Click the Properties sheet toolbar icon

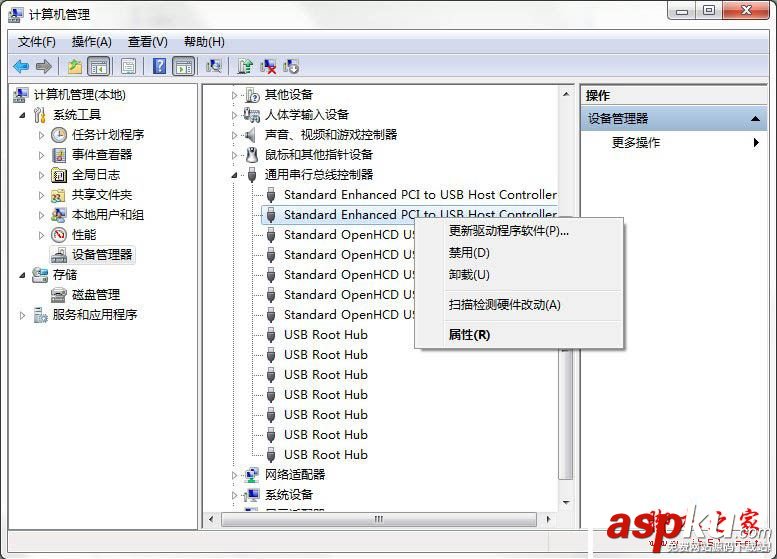pos(128,66)
